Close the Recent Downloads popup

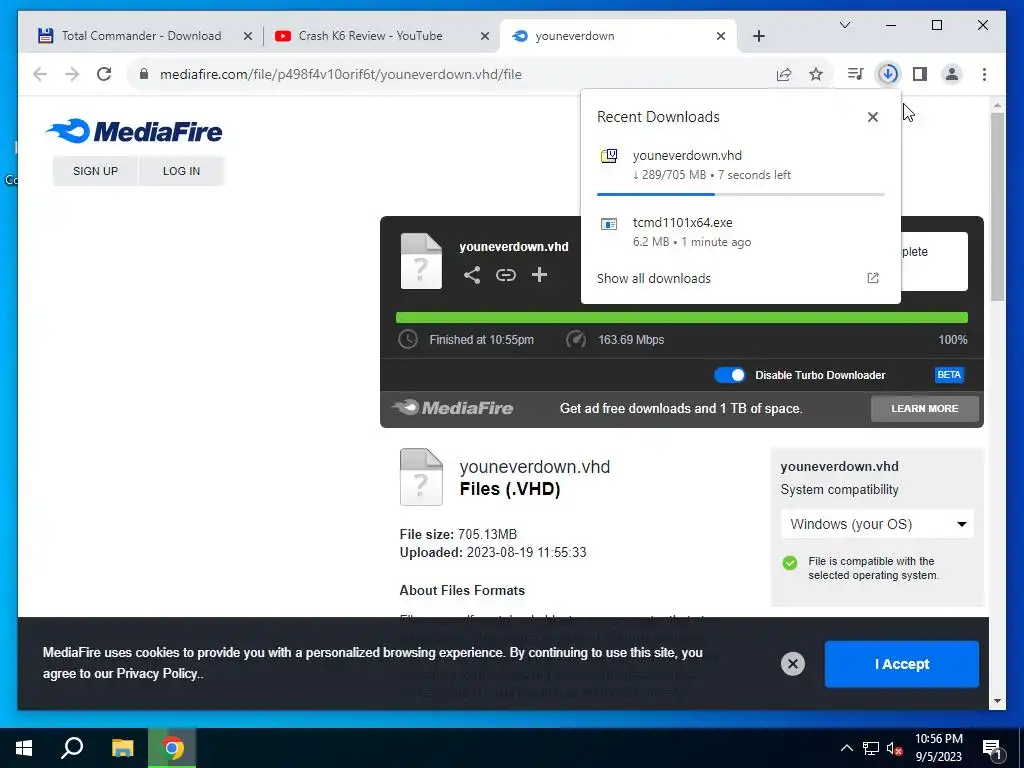pyautogui.click(x=872, y=117)
